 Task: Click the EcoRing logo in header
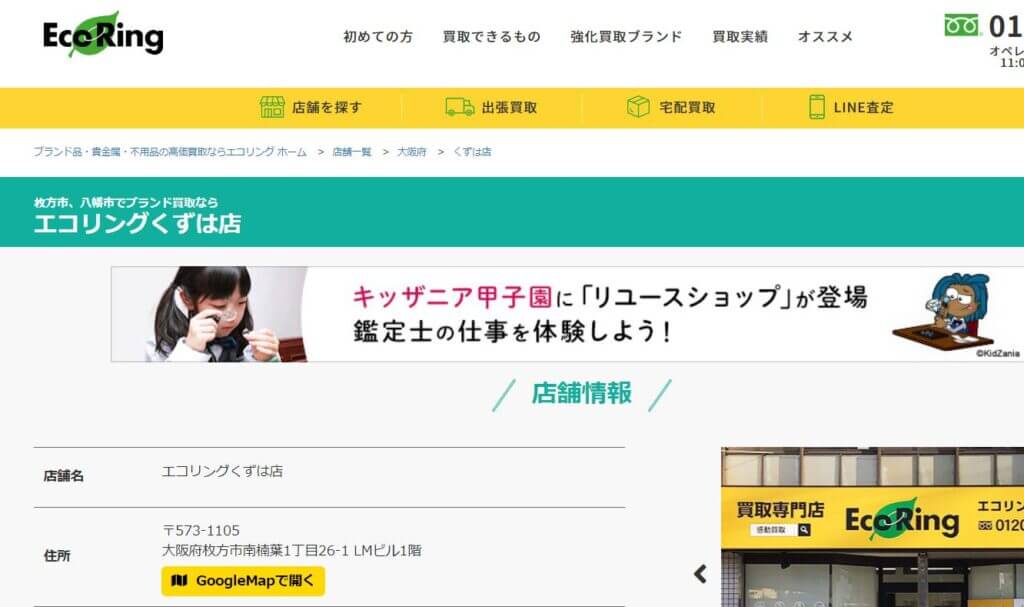[x=103, y=35]
